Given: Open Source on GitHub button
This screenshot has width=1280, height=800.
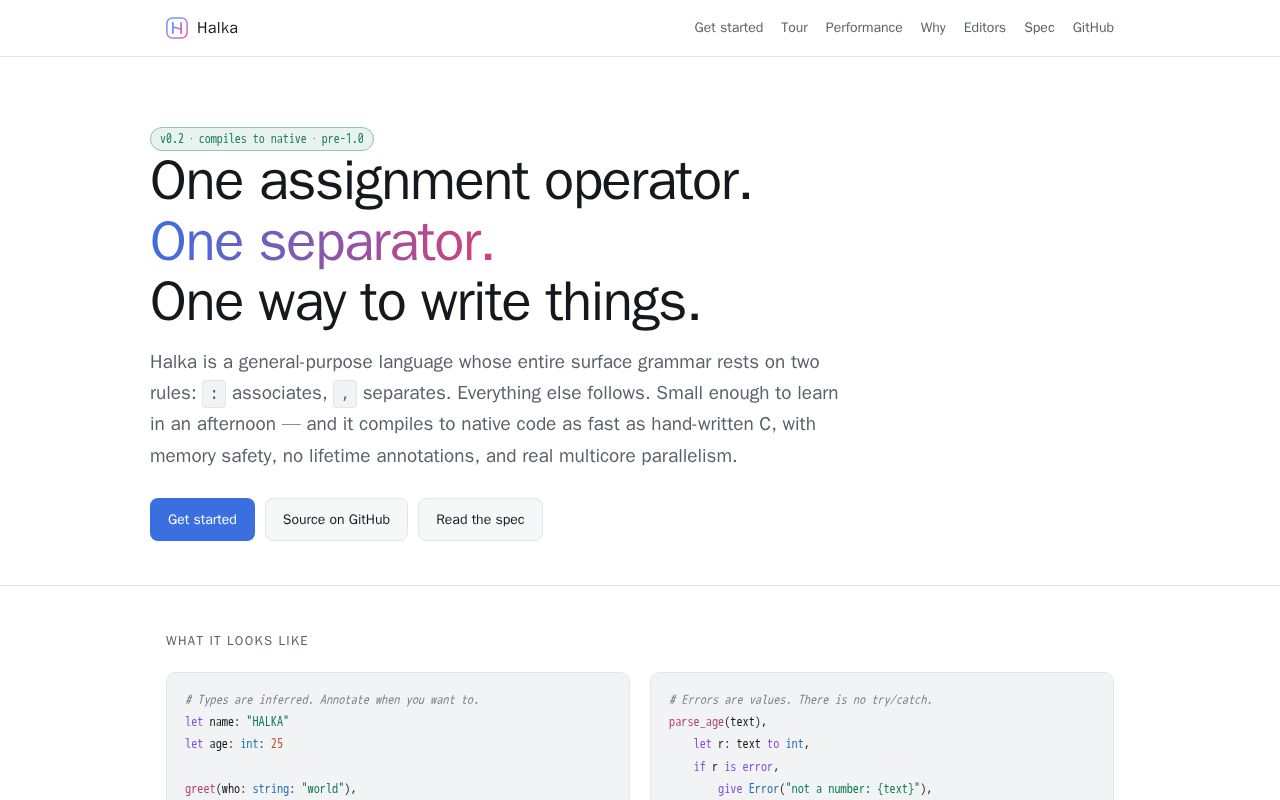Looking at the screenshot, I should pyautogui.click(x=336, y=520).
